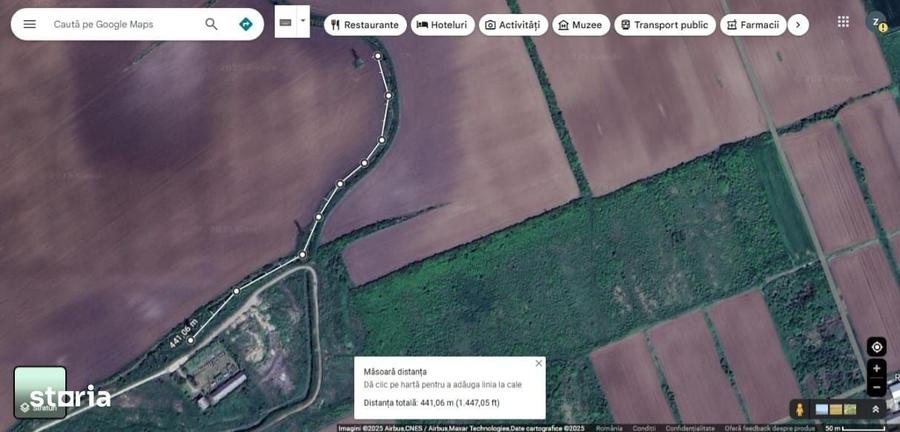Open the imagery thumbnails strip

(836, 409)
